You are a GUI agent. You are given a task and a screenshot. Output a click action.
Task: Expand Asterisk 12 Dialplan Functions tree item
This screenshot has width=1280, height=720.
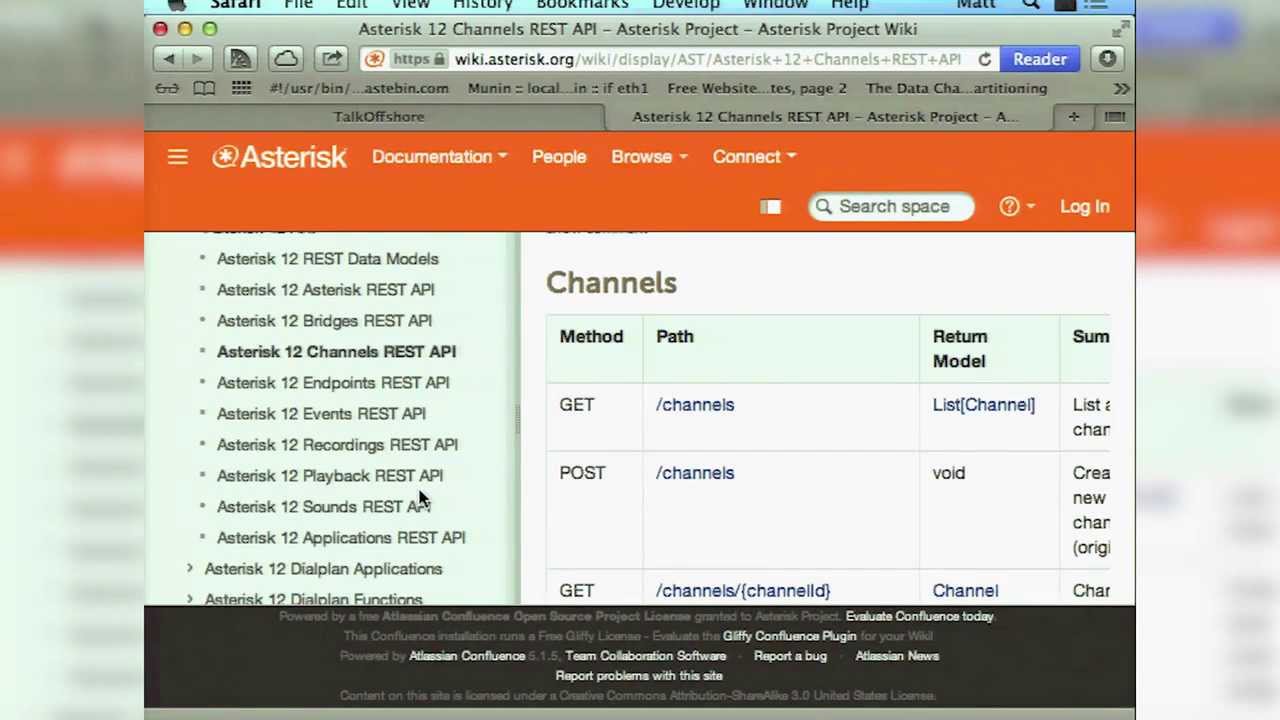(189, 599)
